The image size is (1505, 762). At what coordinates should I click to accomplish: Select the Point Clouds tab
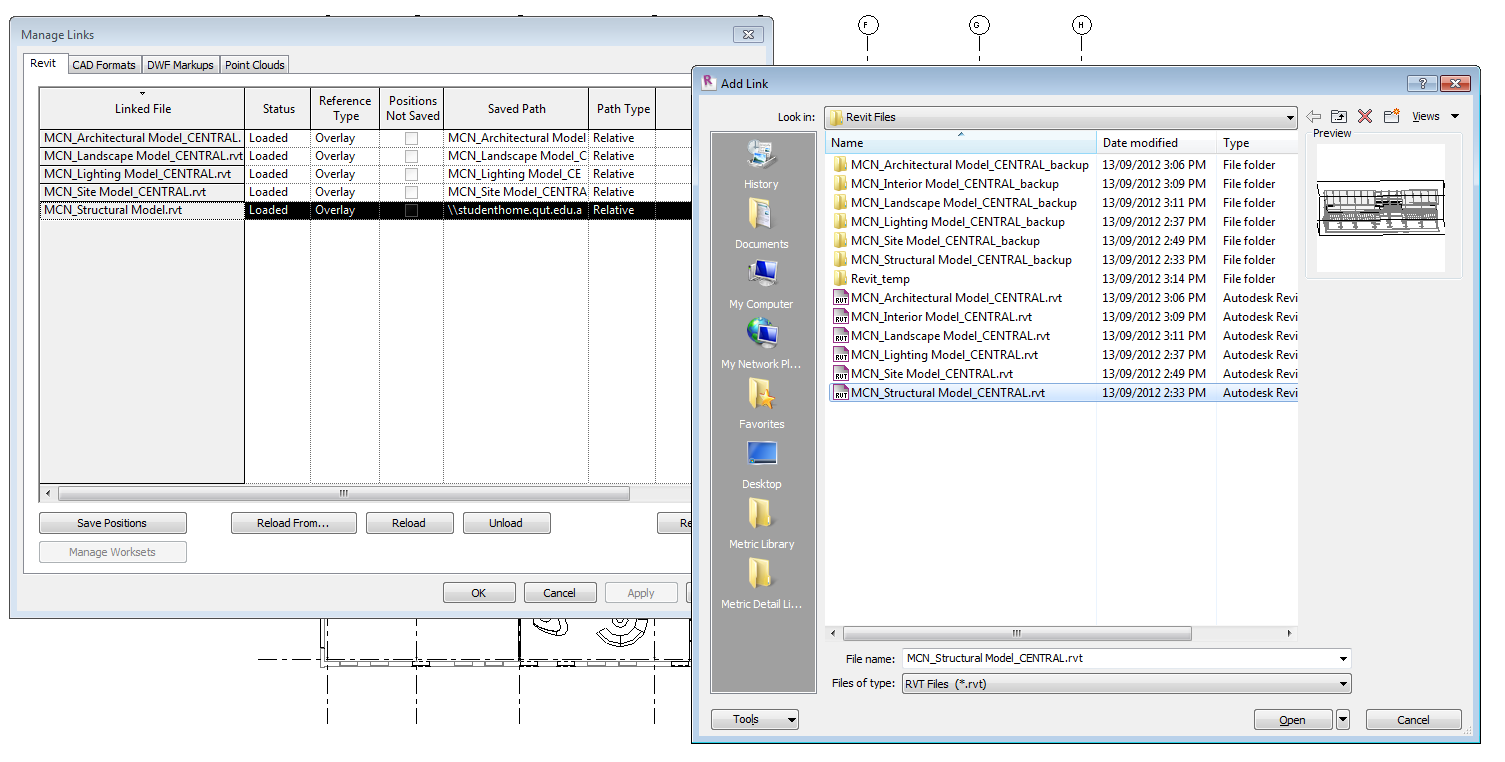pyautogui.click(x=254, y=64)
